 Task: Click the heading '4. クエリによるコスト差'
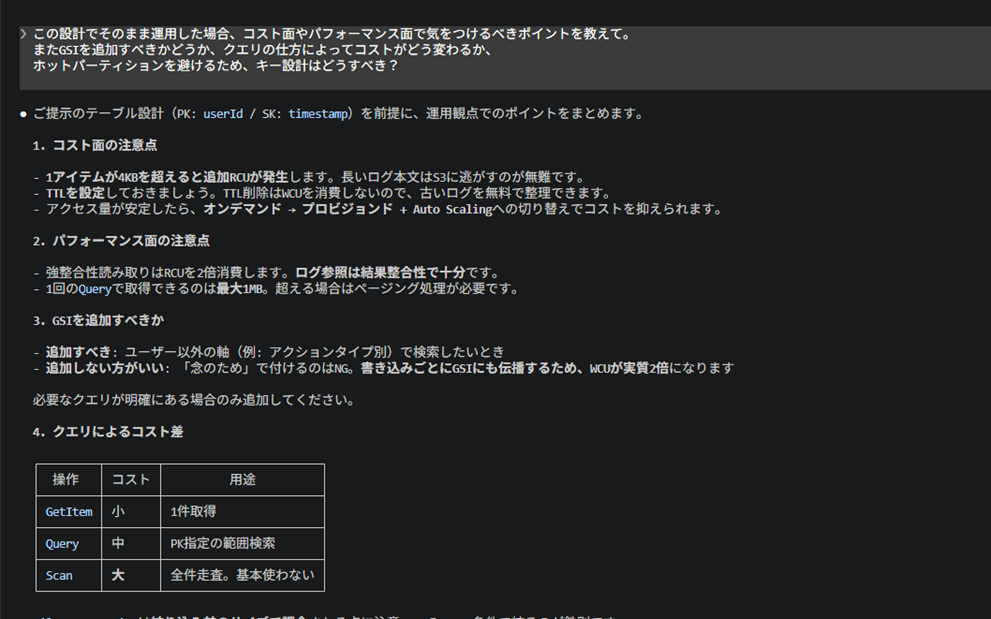107,432
